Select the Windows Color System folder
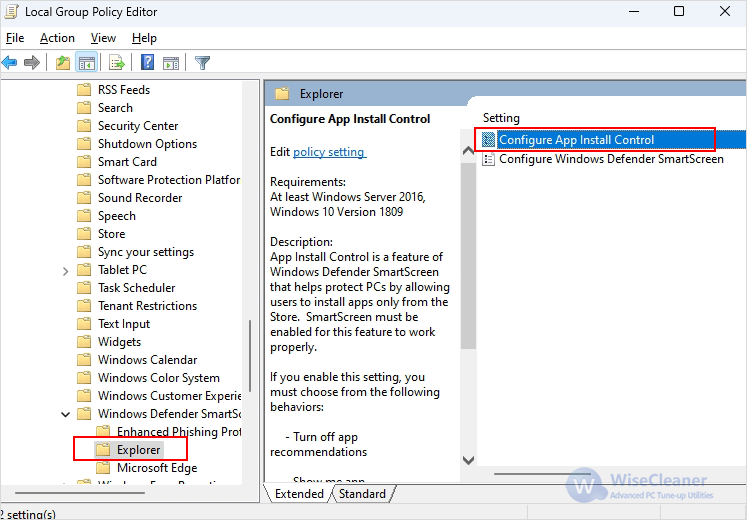Screen dimensions: 747x520 159,378
